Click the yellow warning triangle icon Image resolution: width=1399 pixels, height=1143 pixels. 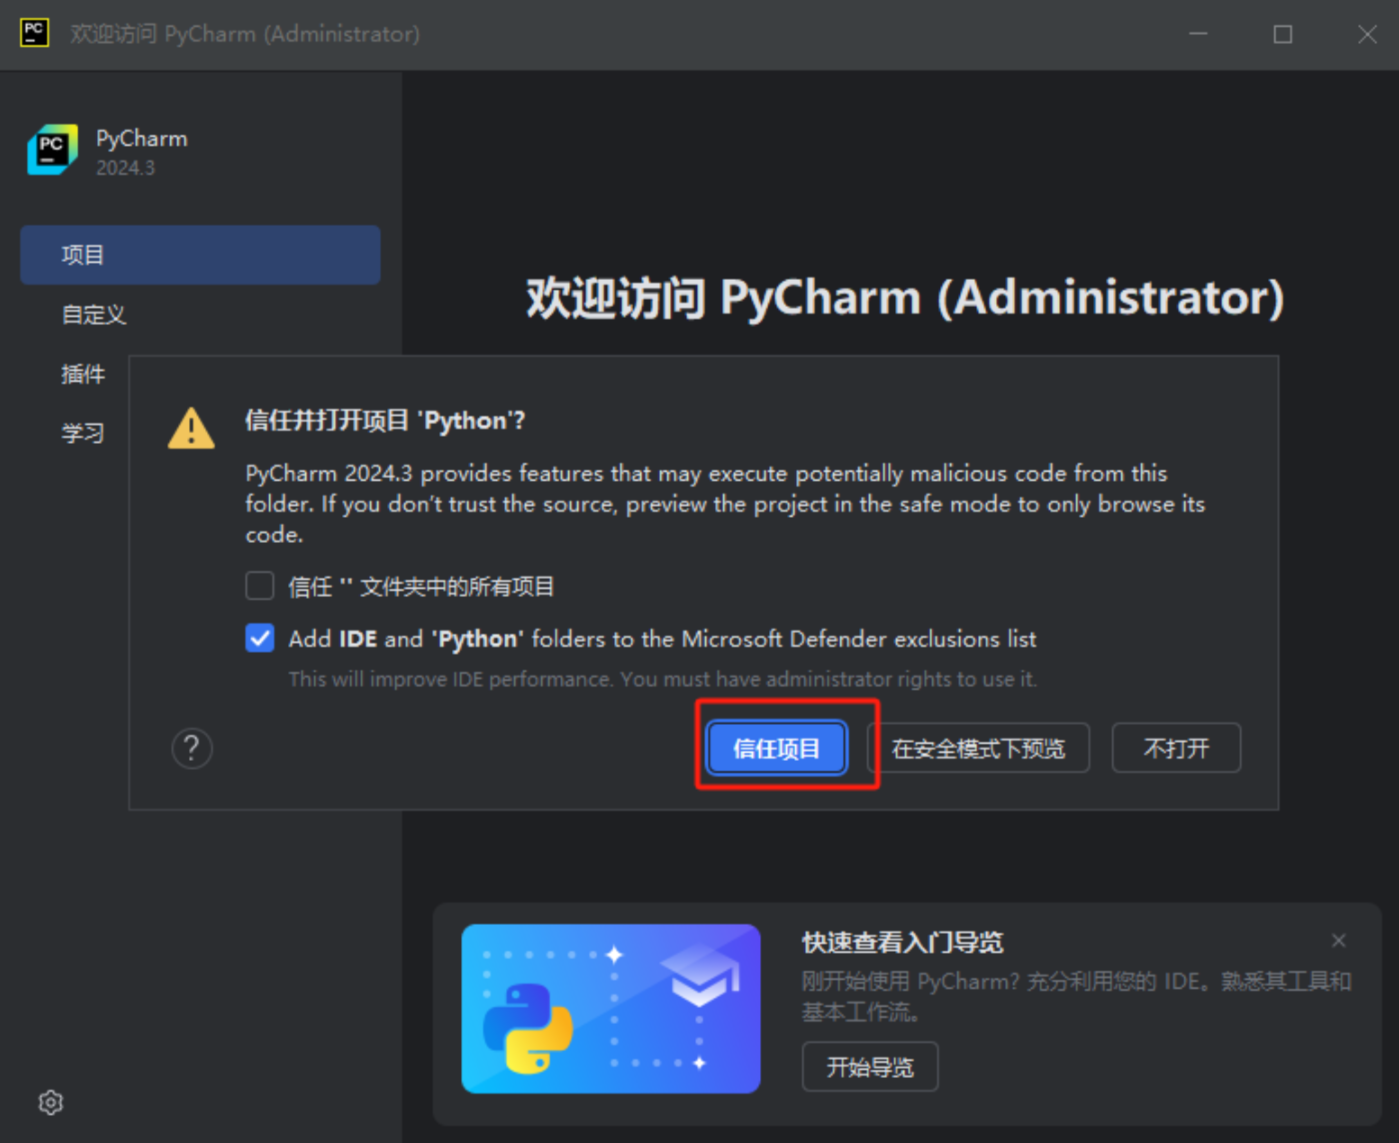[x=191, y=428]
